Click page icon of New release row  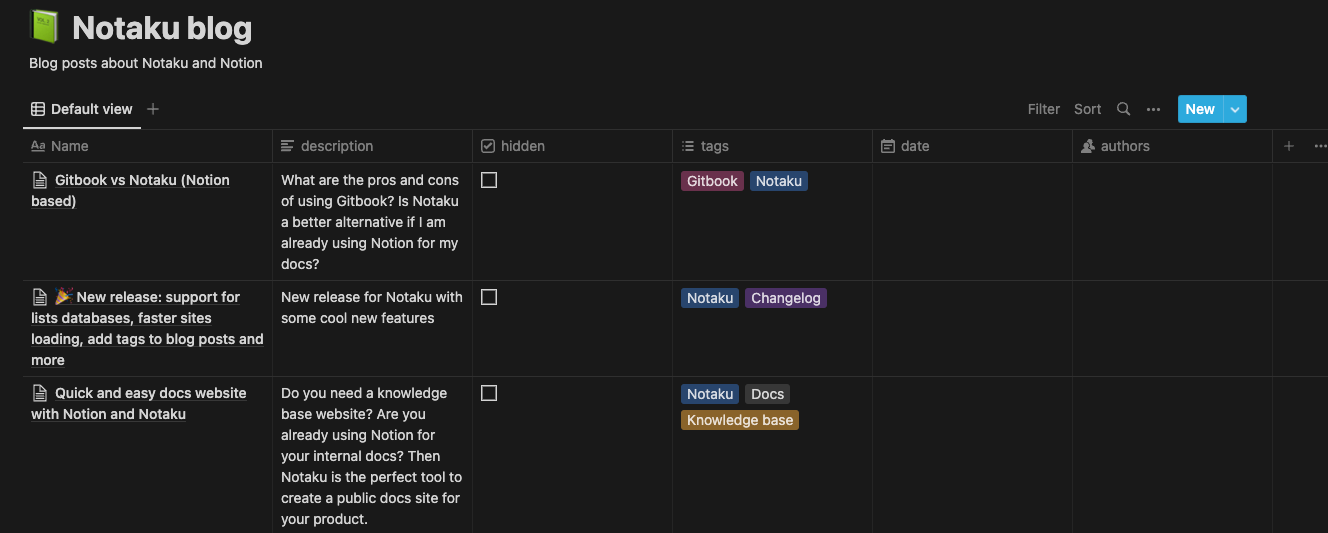click(40, 297)
